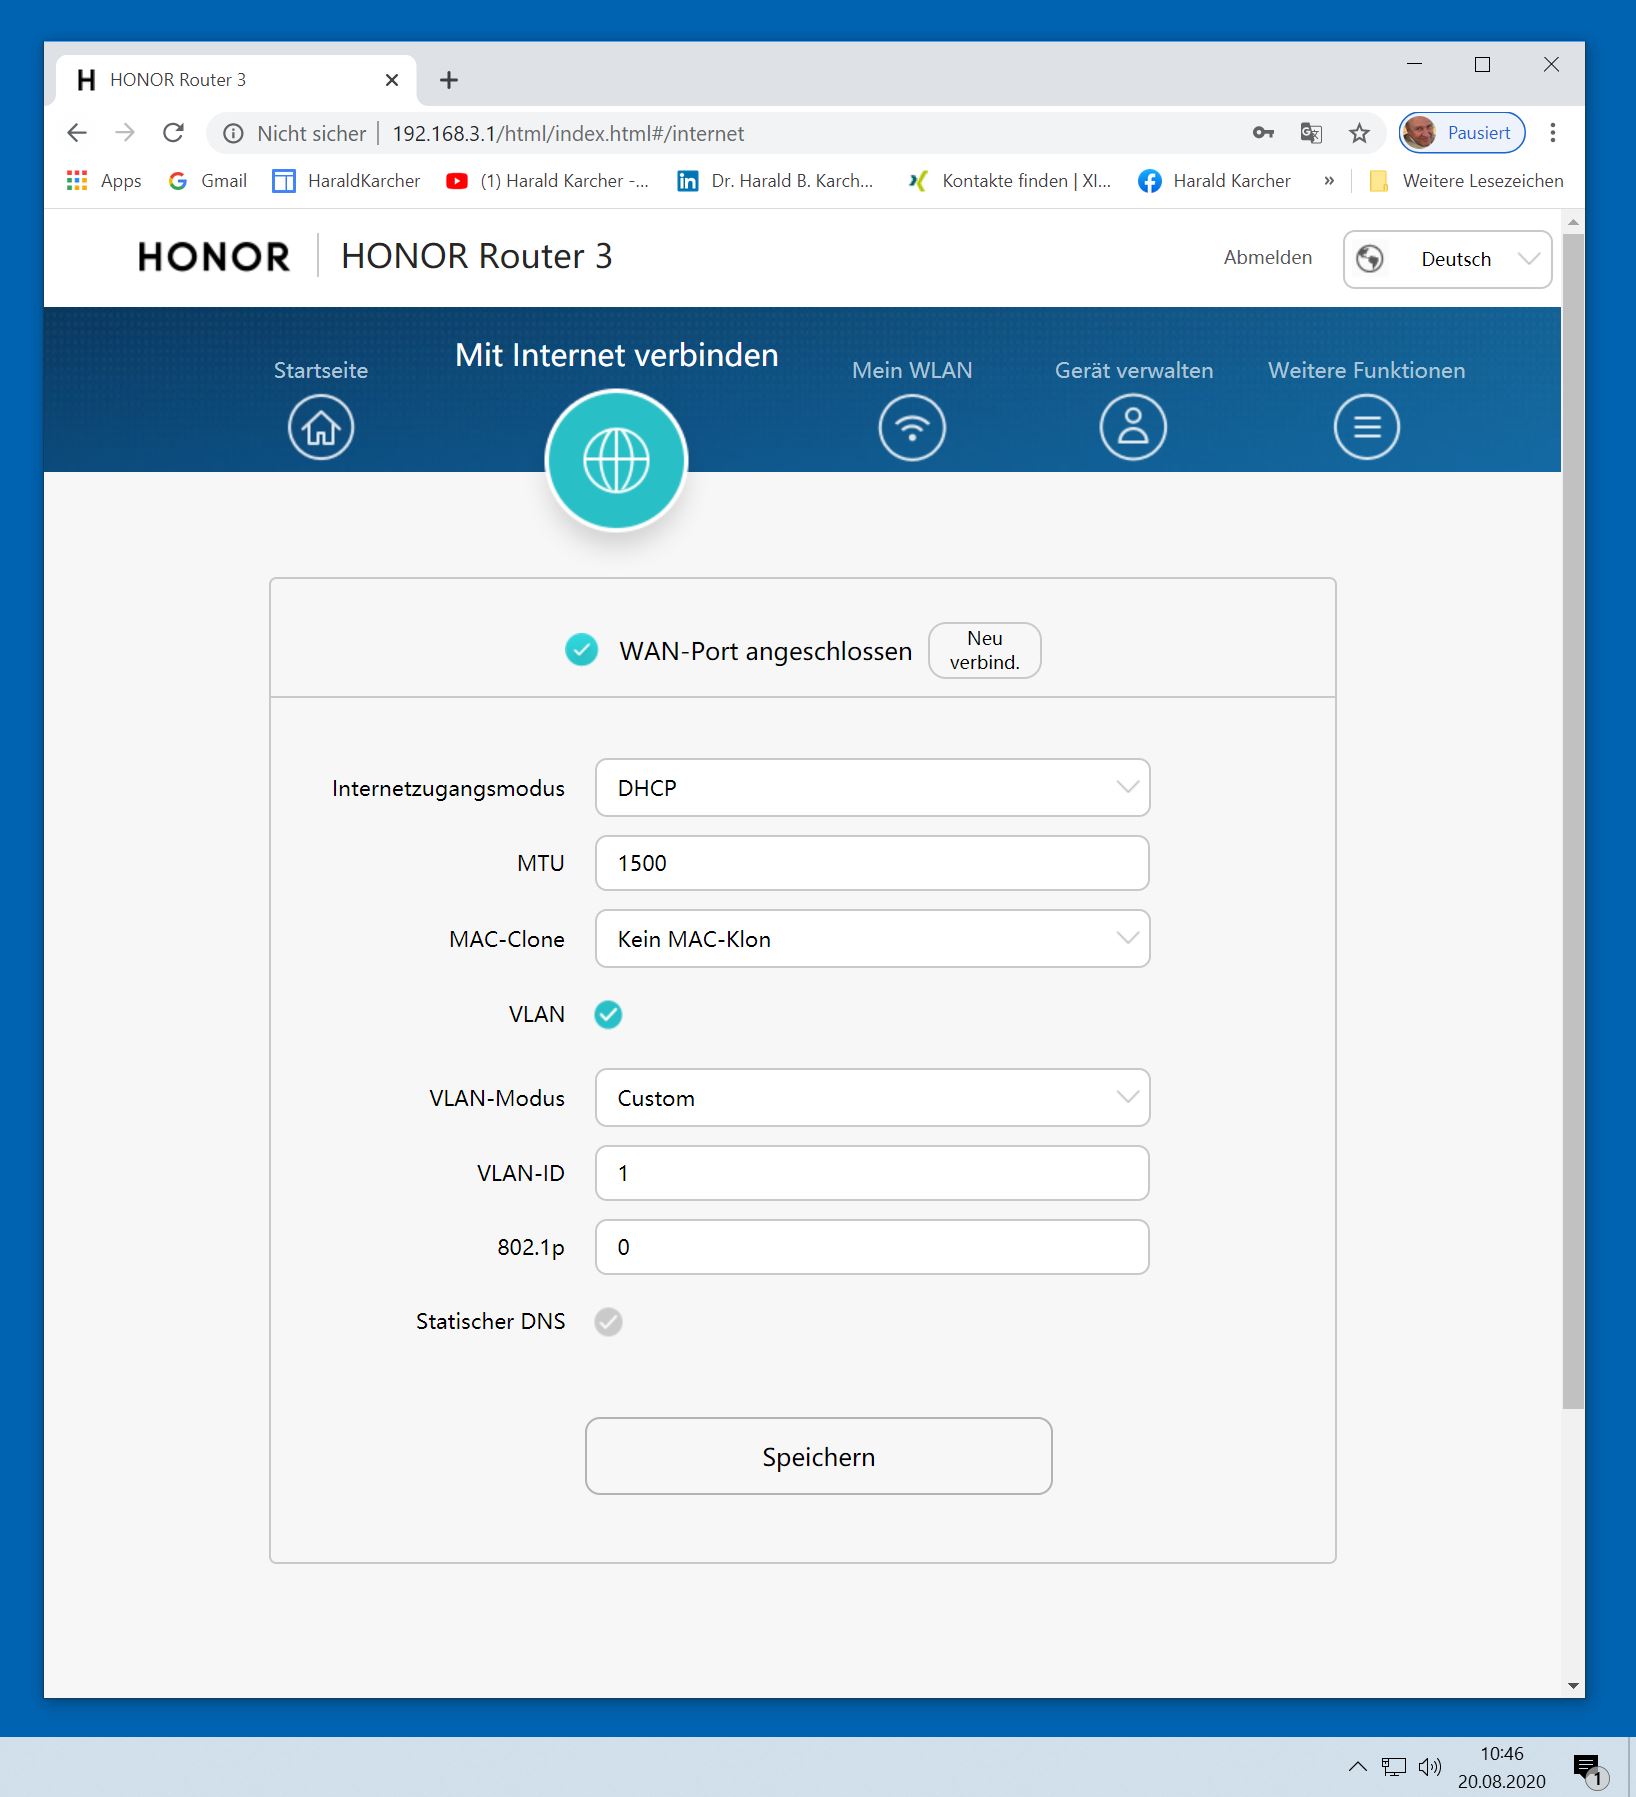Open the taskbar clock and date
1636x1797 pixels.
tap(1501, 1767)
